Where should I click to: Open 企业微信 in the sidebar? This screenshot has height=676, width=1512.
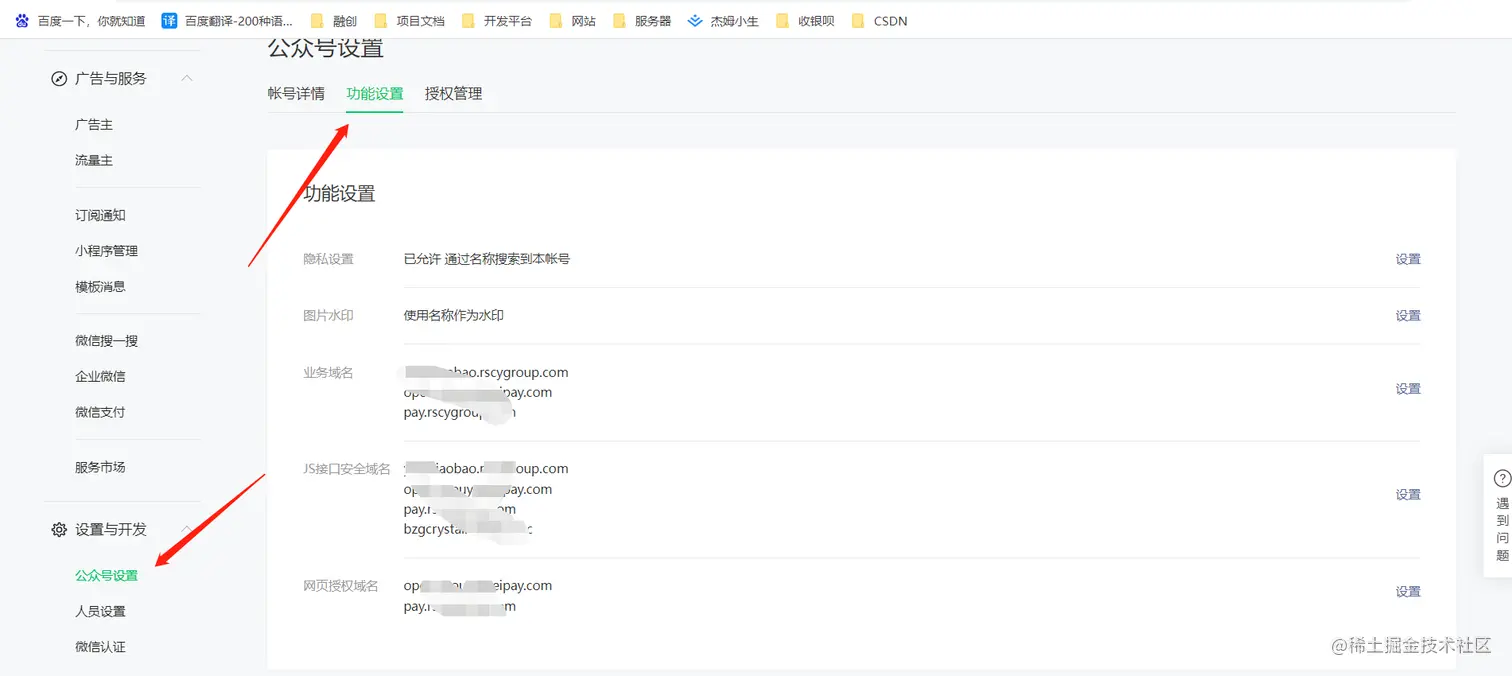coord(100,376)
